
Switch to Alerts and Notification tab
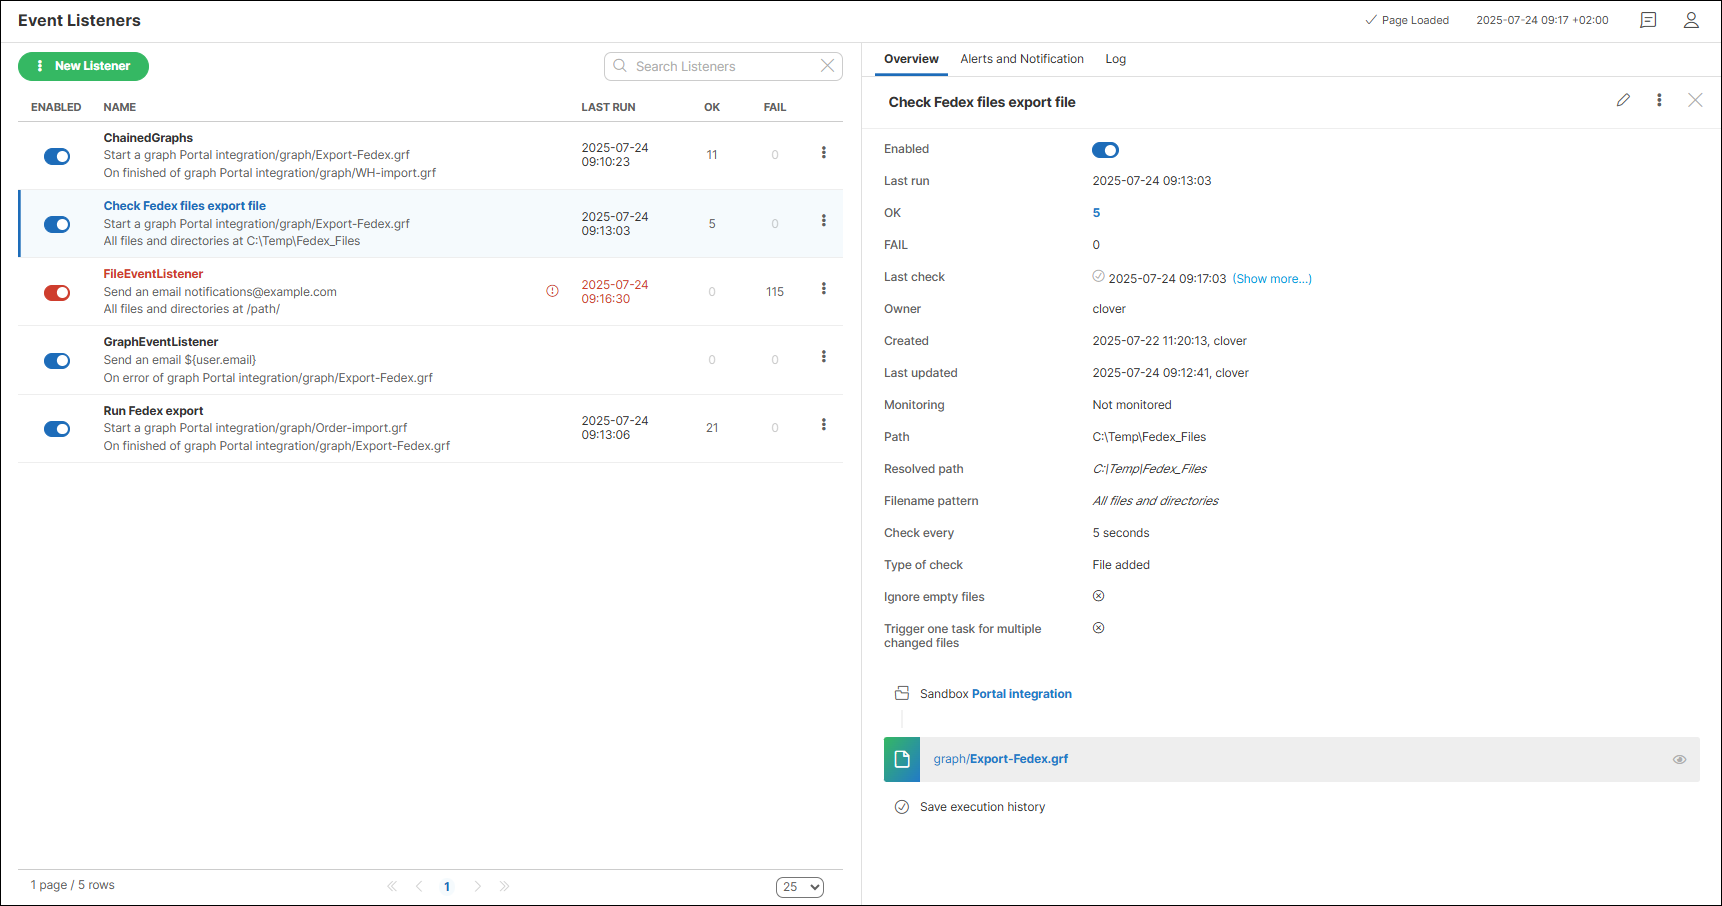coord(1021,59)
